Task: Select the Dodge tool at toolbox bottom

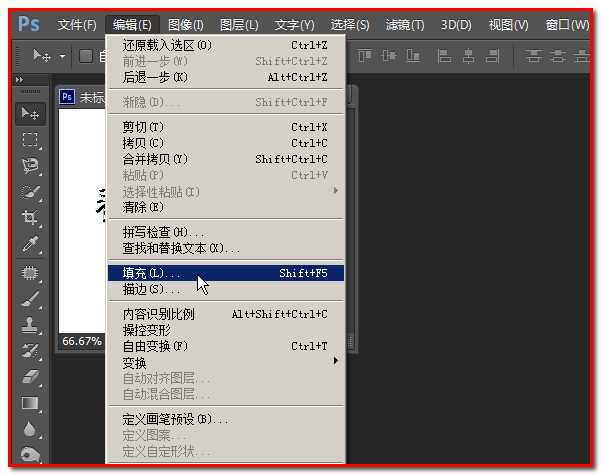Action: (30, 455)
